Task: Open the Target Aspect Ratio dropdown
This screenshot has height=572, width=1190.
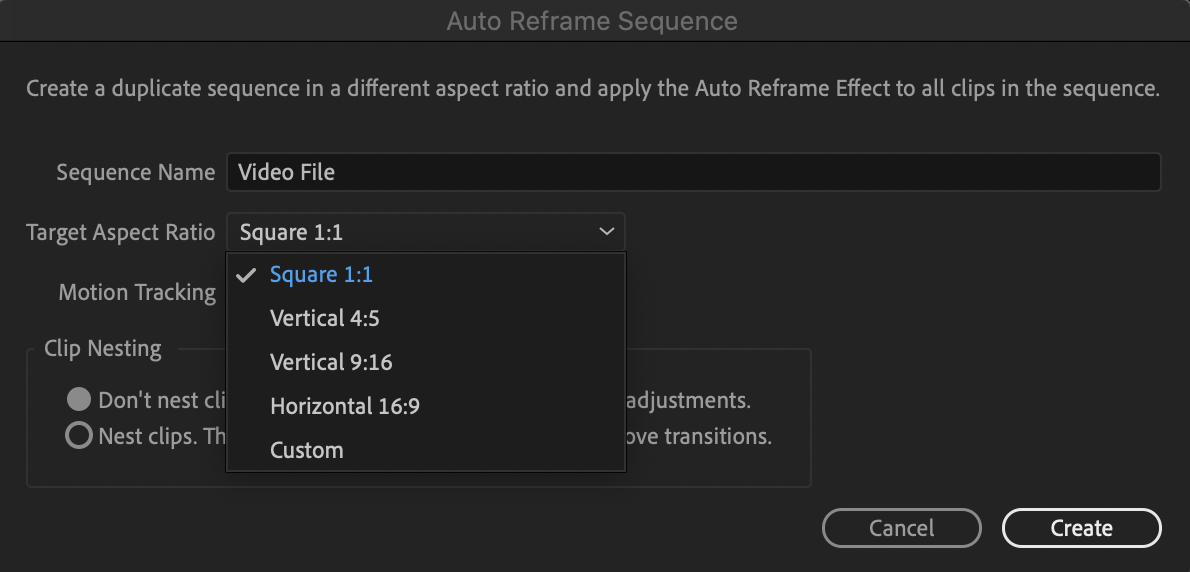Action: point(425,232)
